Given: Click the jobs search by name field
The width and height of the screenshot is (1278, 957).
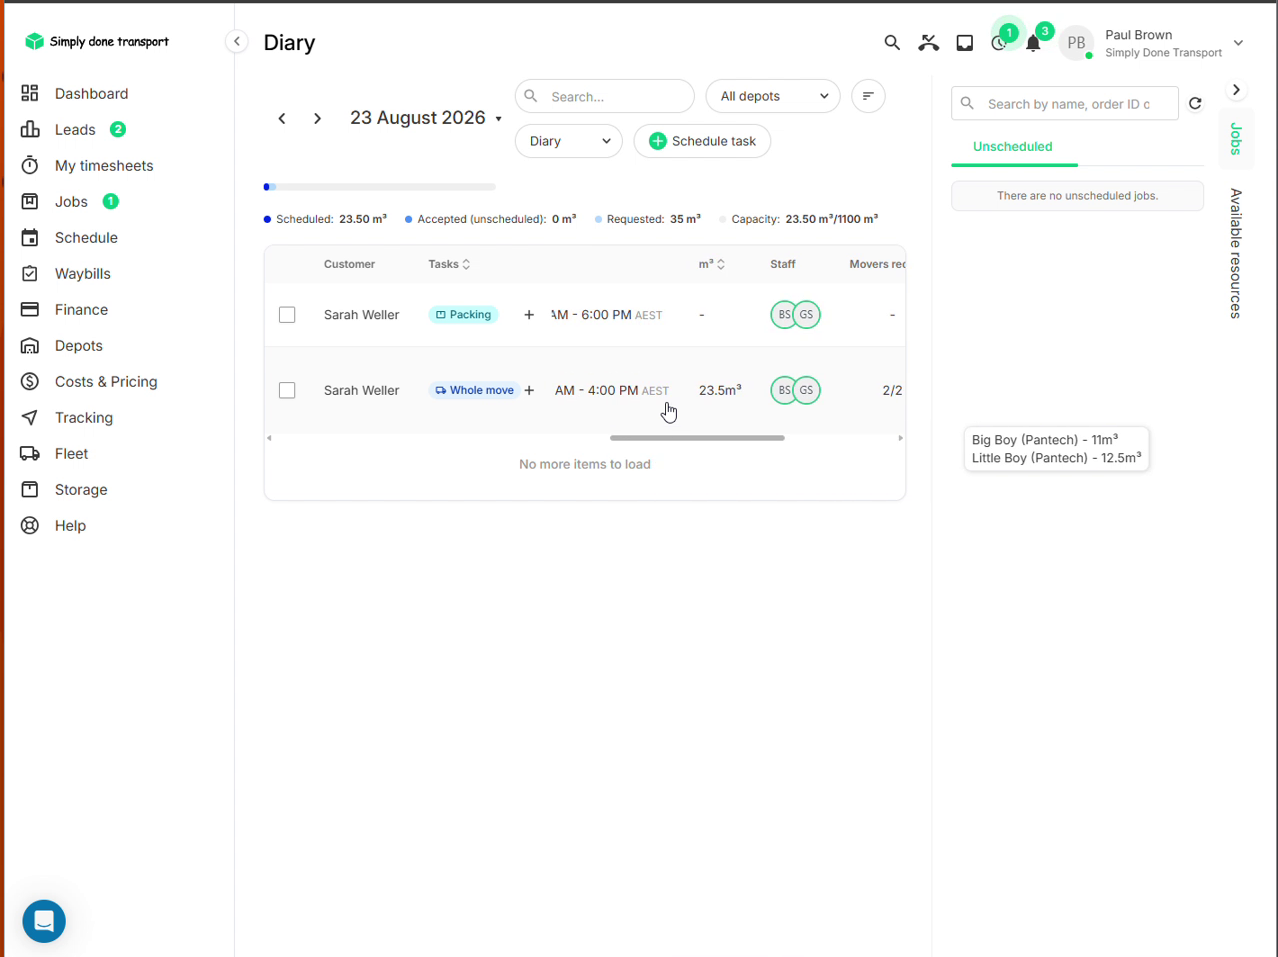Looking at the screenshot, I should pos(1065,104).
